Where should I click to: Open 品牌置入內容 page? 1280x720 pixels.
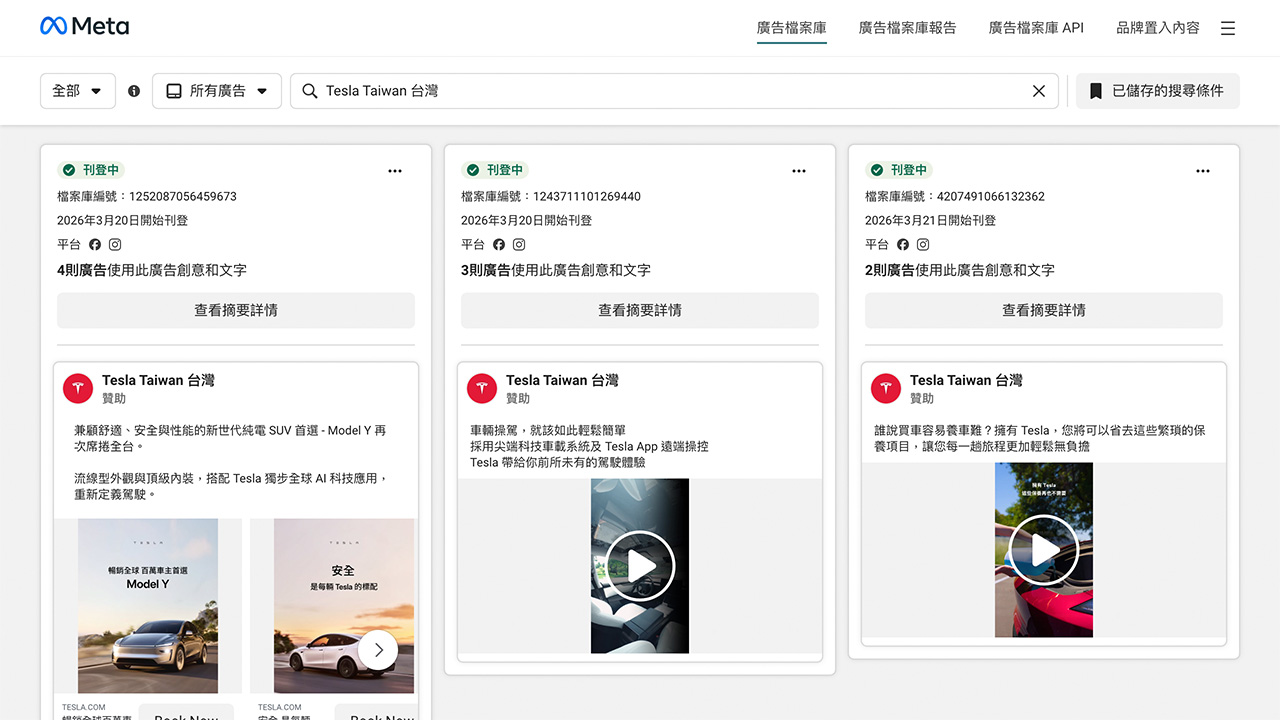1157,28
